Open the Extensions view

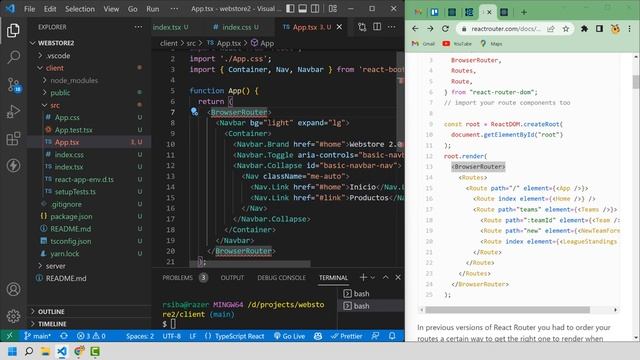pos(13,138)
